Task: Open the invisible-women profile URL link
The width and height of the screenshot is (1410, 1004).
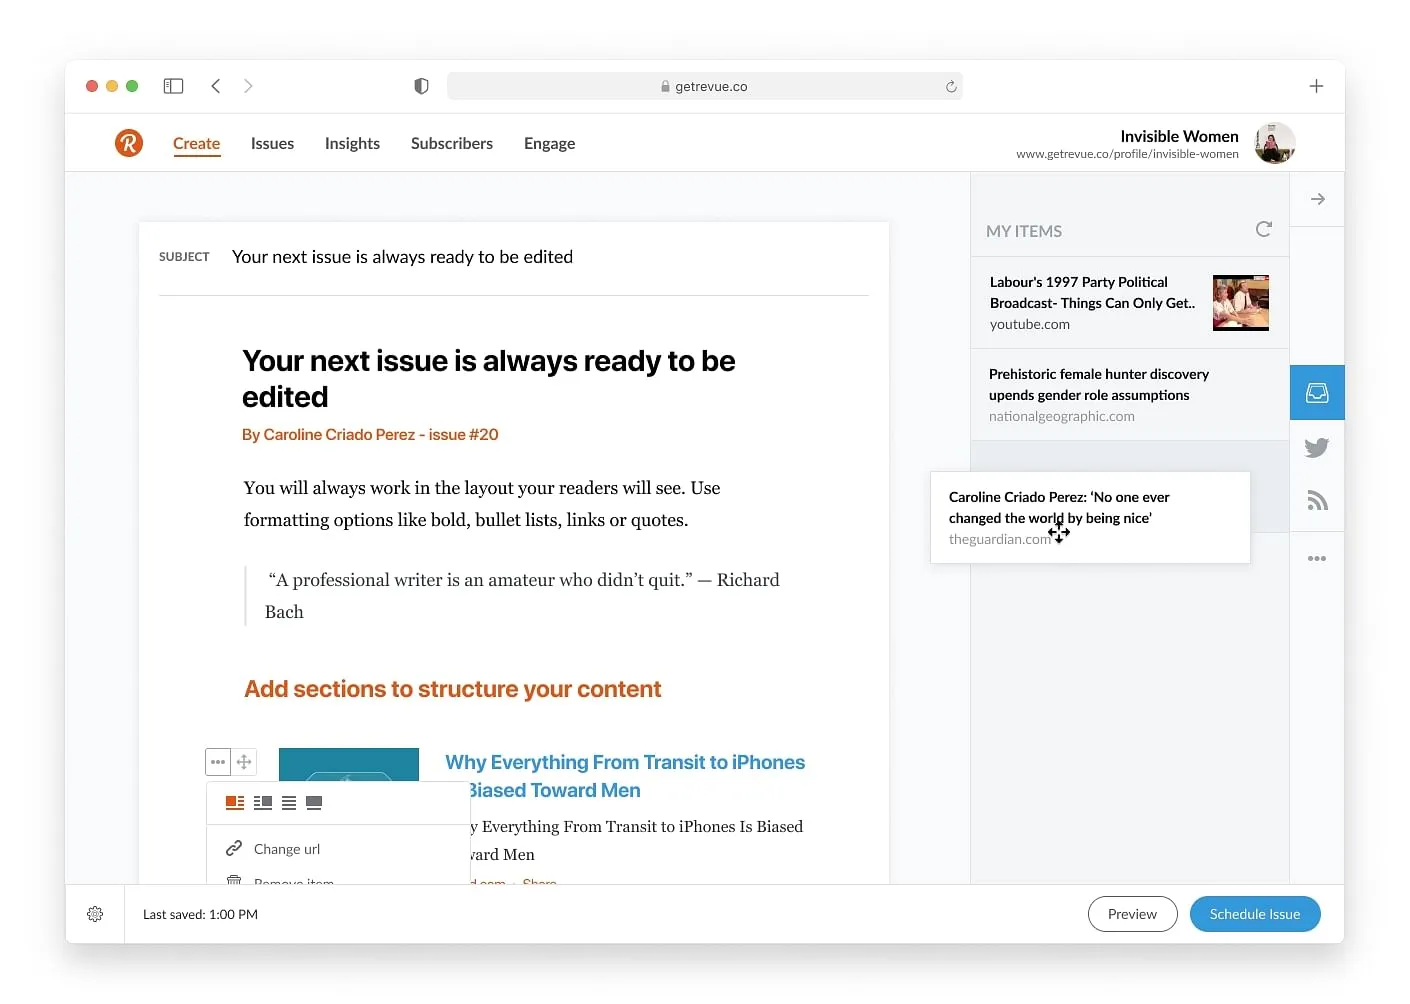Action: click(1127, 154)
